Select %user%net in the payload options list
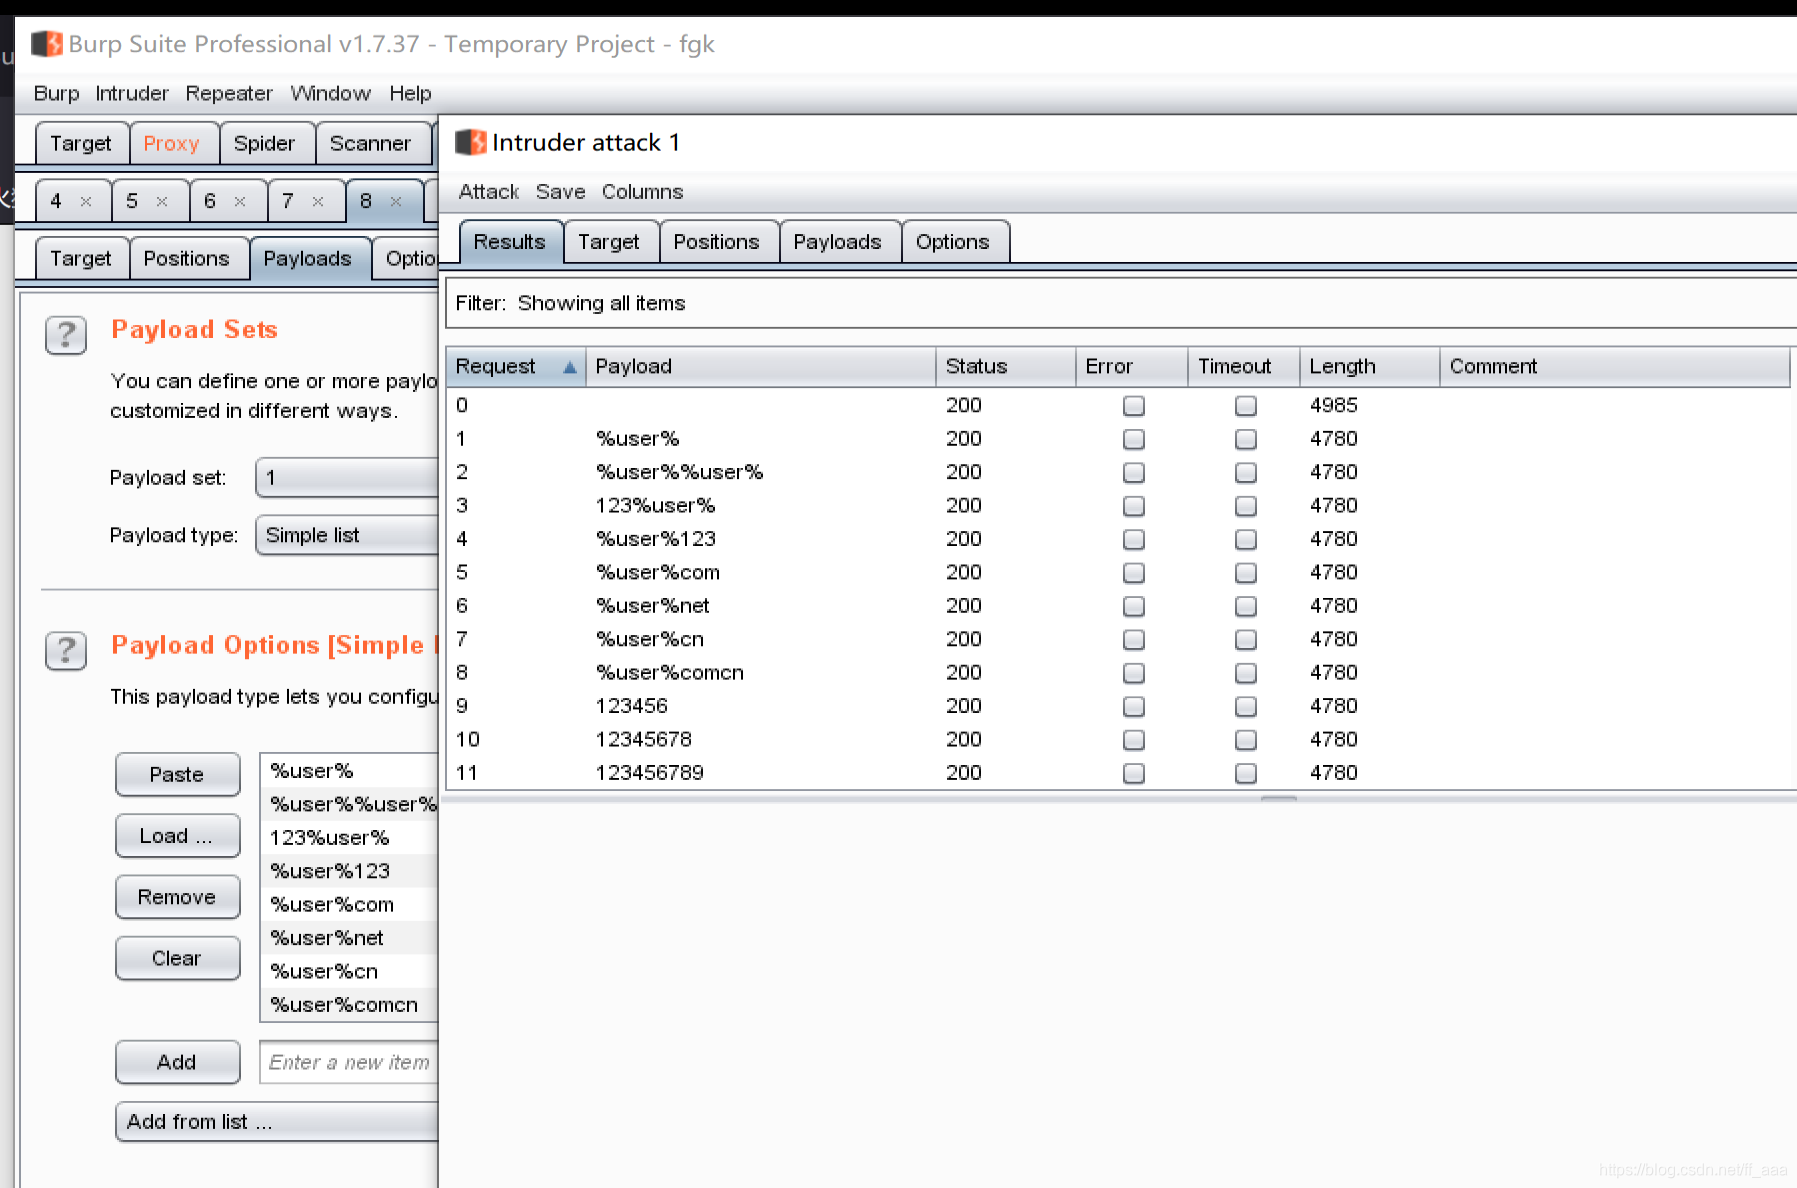The width and height of the screenshot is (1797, 1188). click(x=349, y=938)
